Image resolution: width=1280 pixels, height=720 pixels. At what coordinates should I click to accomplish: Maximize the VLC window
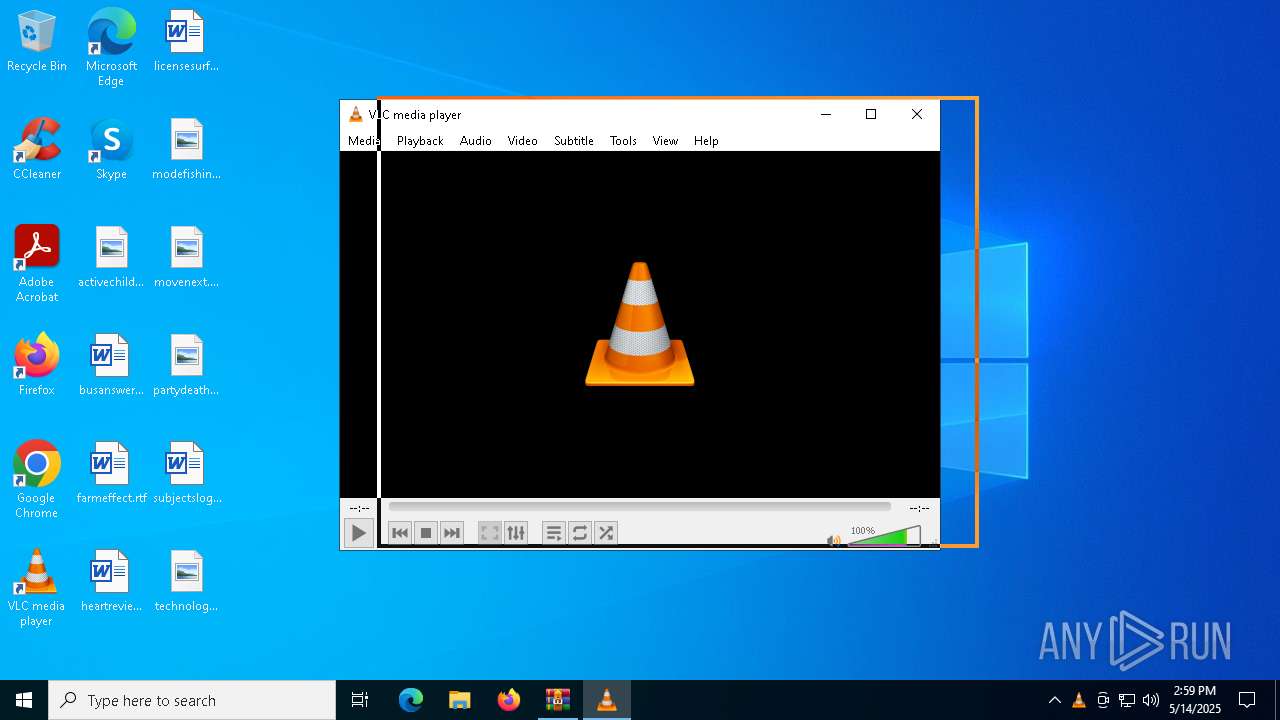pyautogui.click(x=871, y=114)
